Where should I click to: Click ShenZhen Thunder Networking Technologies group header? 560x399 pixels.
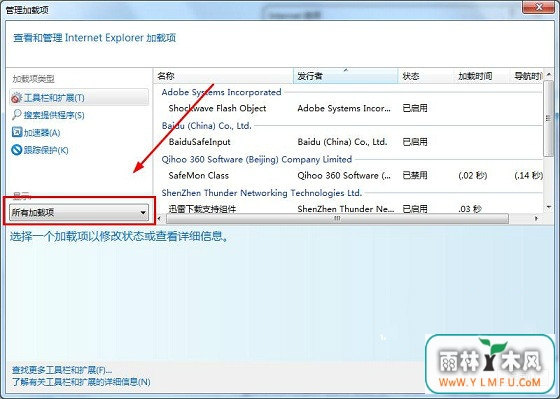pyautogui.click(x=261, y=193)
